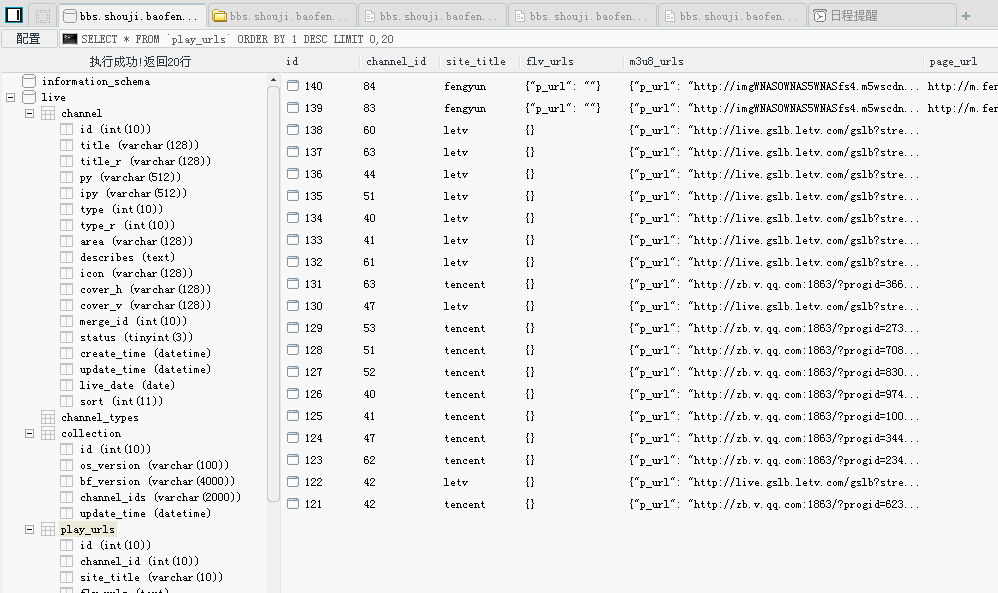Screen dimensions: 998x593
Task: Click the page_url cell in row 140
Action: [962, 86]
